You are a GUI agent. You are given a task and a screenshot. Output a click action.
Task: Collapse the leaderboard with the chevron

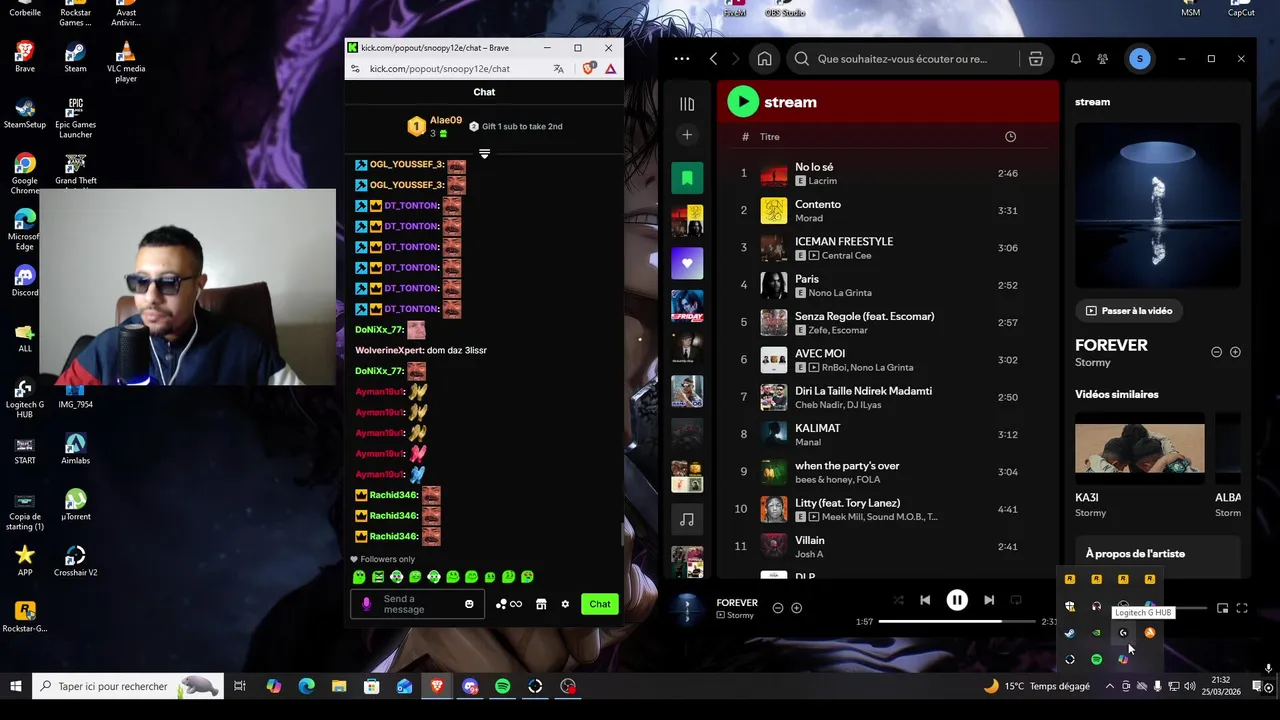[484, 154]
